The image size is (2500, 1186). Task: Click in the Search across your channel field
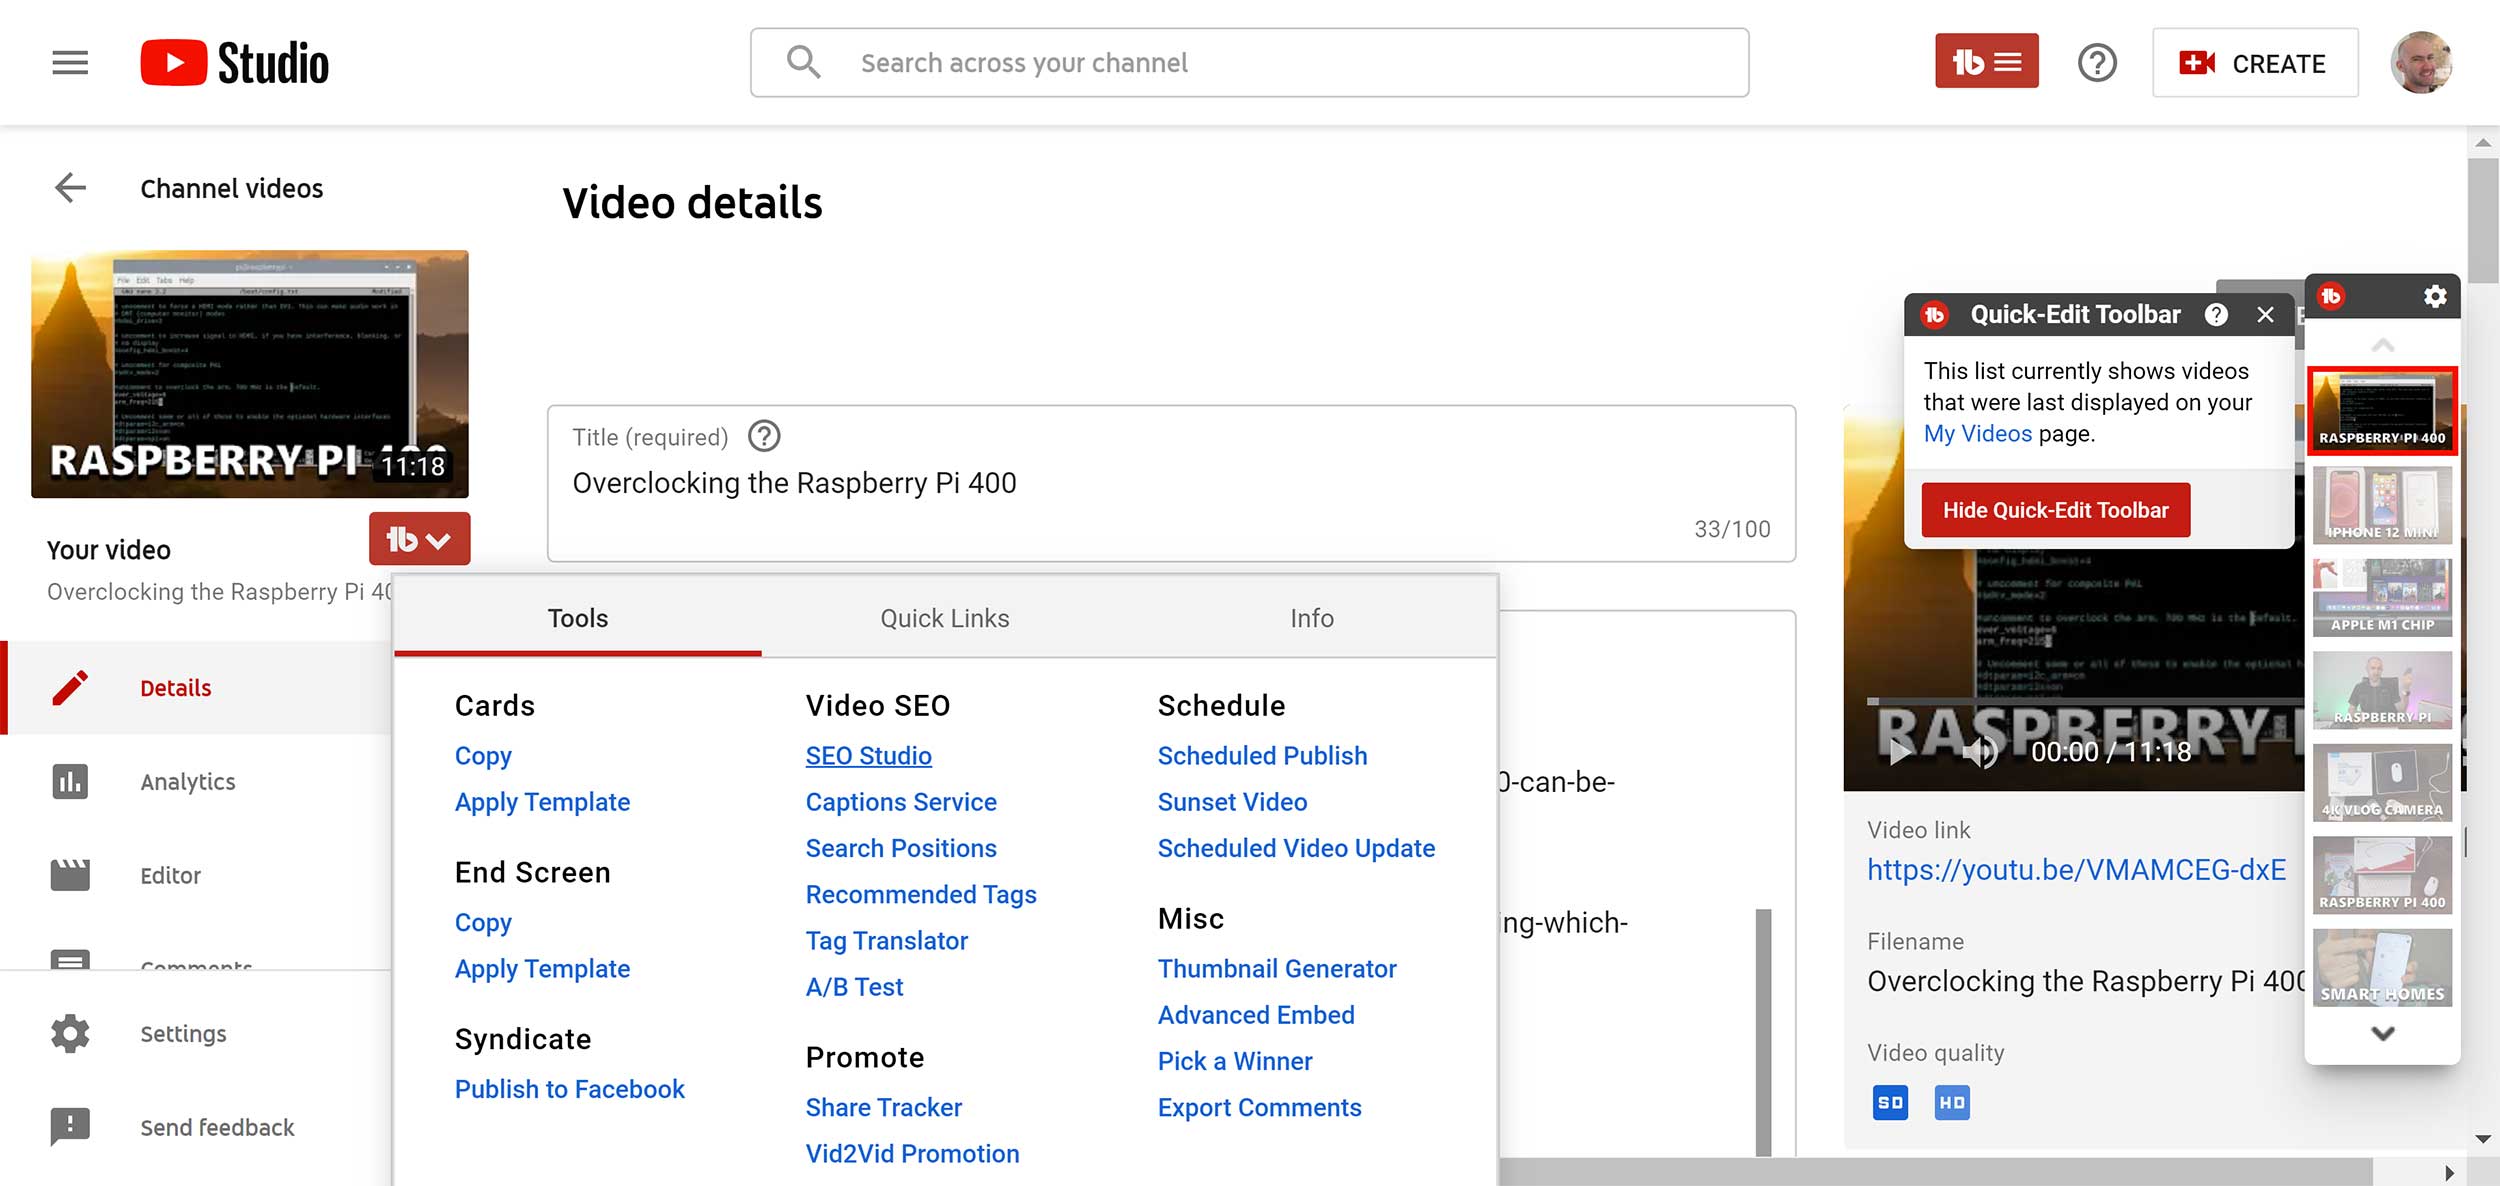[x=1249, y=62]
